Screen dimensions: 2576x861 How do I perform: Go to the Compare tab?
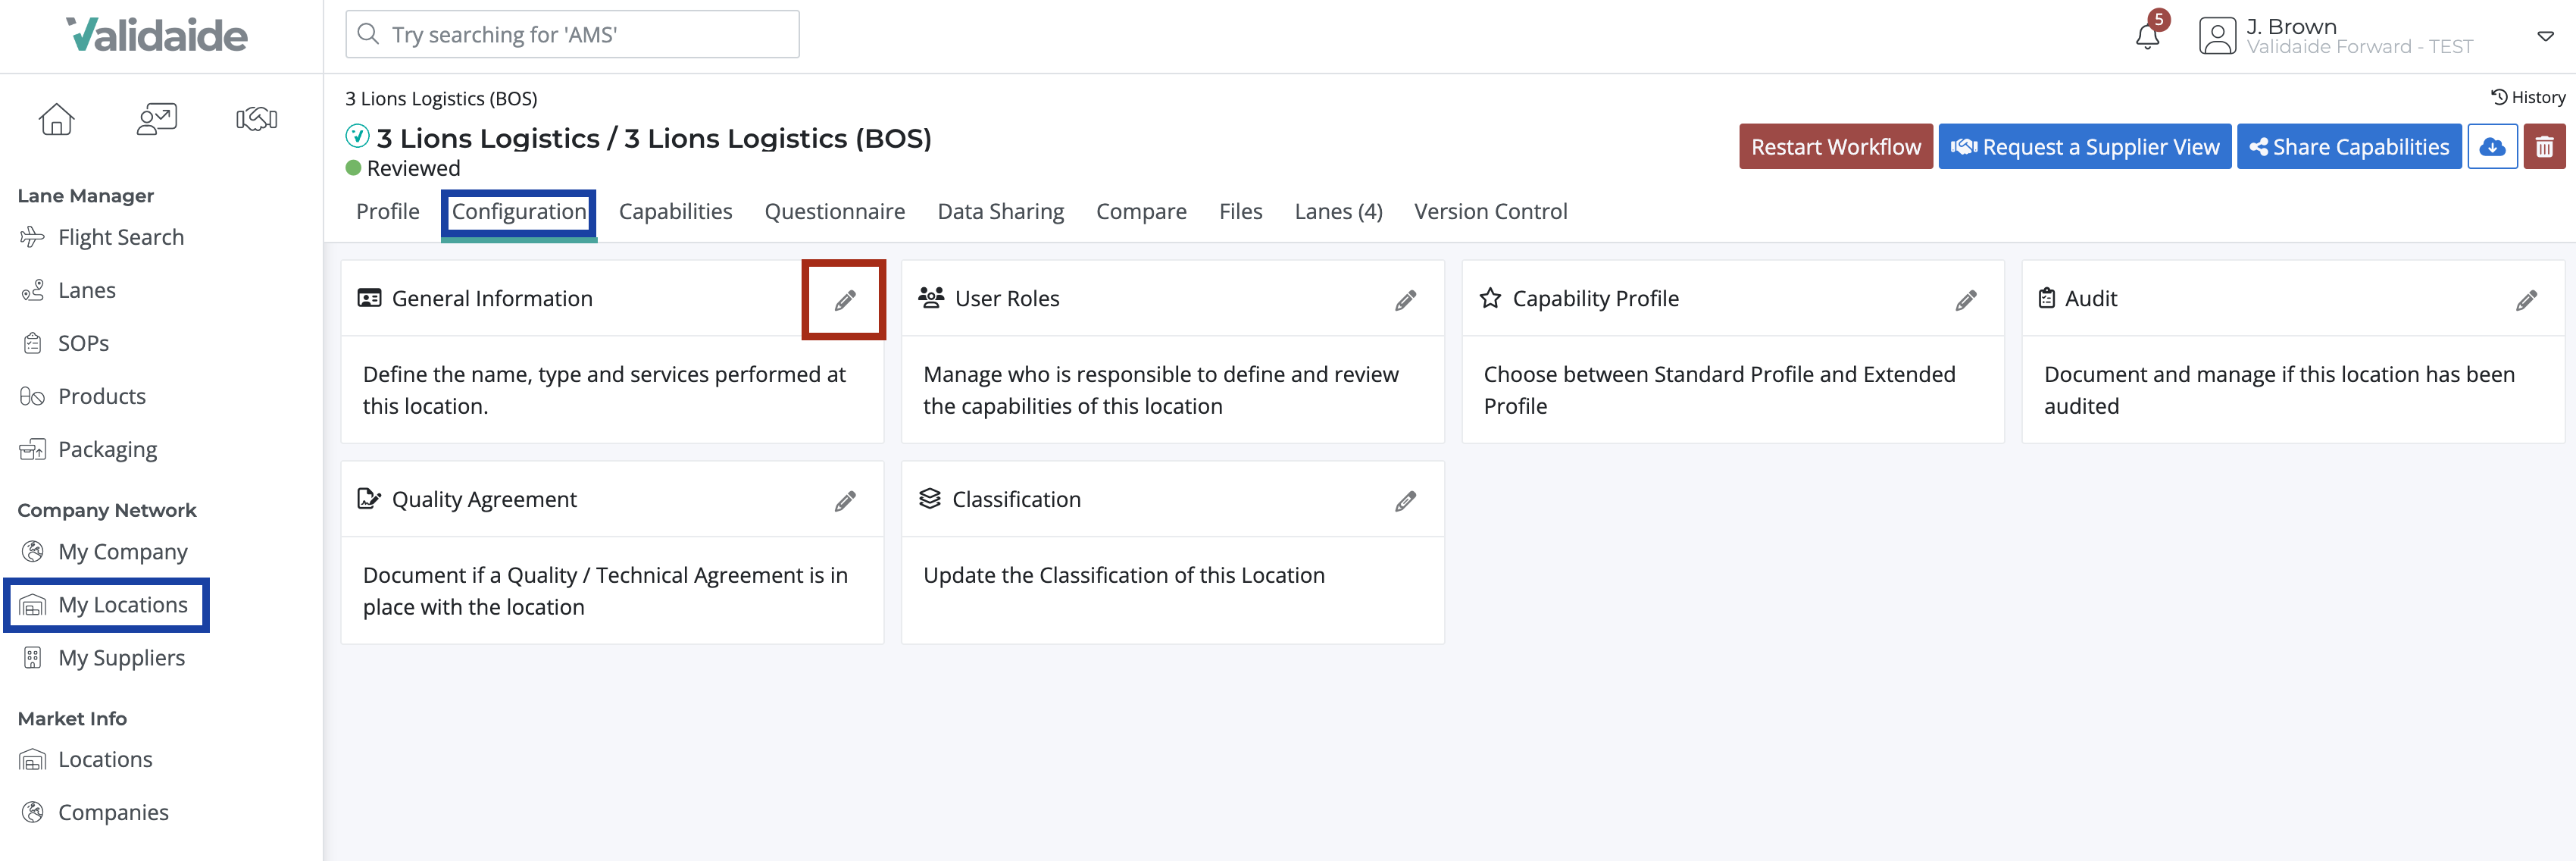click(1142, 211)
